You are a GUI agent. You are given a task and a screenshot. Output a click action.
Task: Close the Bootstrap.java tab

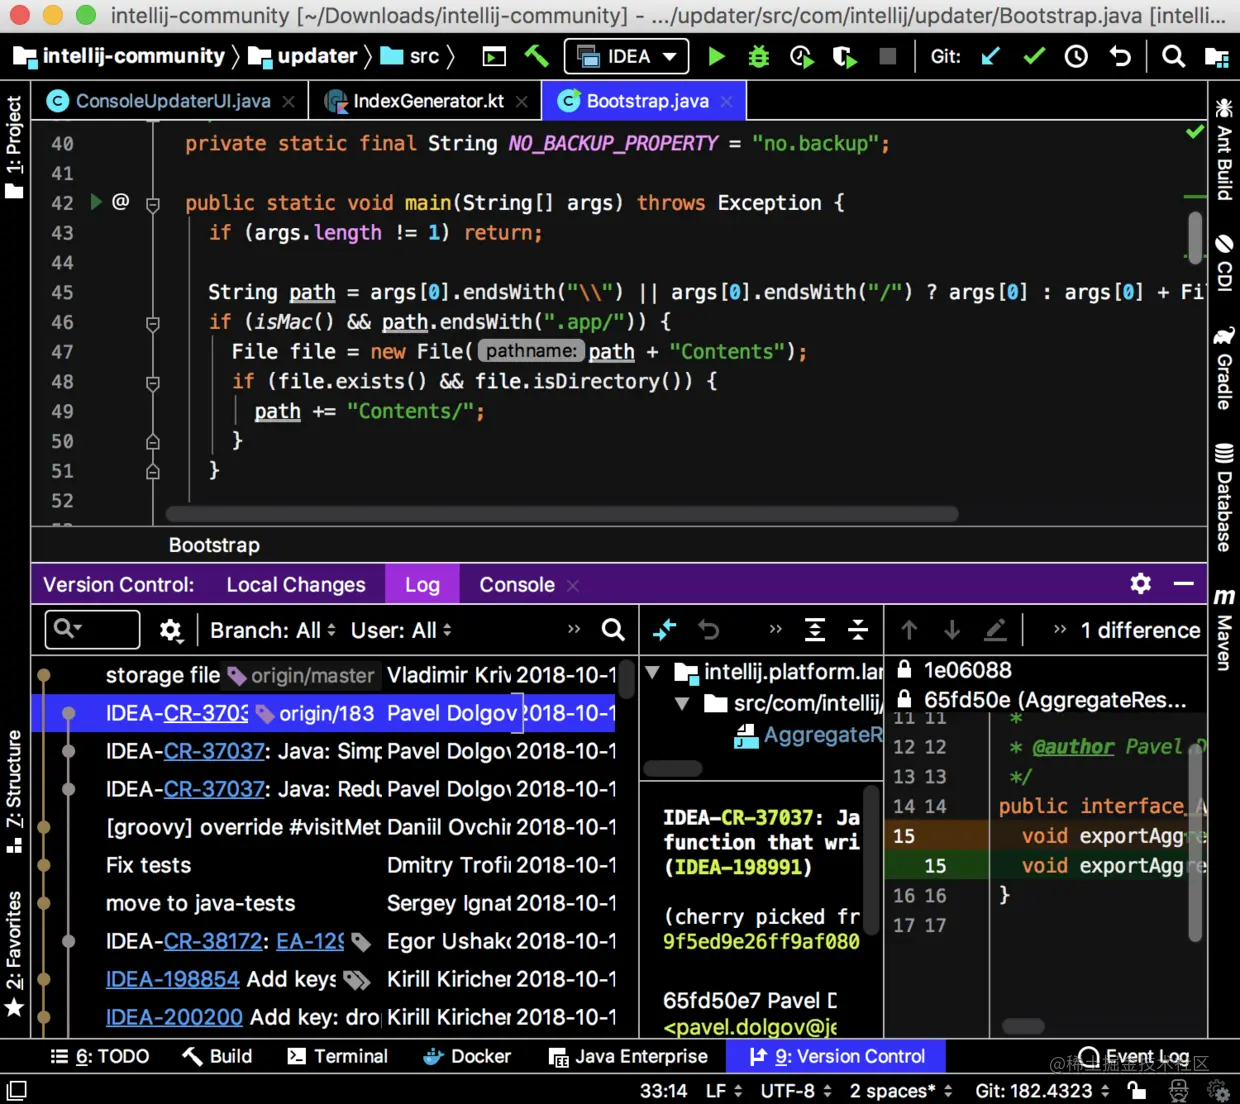(x=727, y=101)
